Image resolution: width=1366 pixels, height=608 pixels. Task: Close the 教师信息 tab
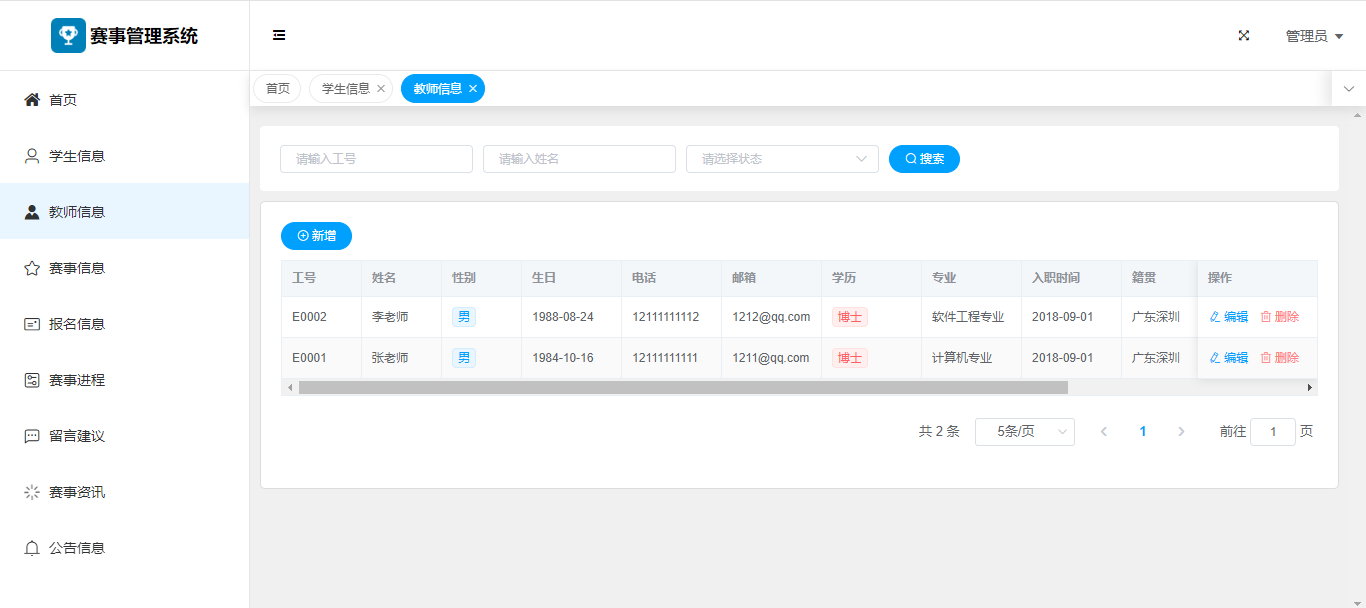coord(473,89)
